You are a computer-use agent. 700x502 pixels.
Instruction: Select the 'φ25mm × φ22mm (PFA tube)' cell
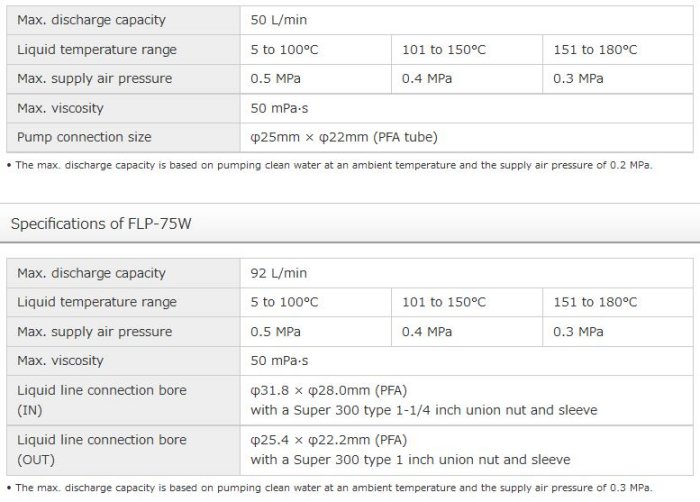coord(344,137)
